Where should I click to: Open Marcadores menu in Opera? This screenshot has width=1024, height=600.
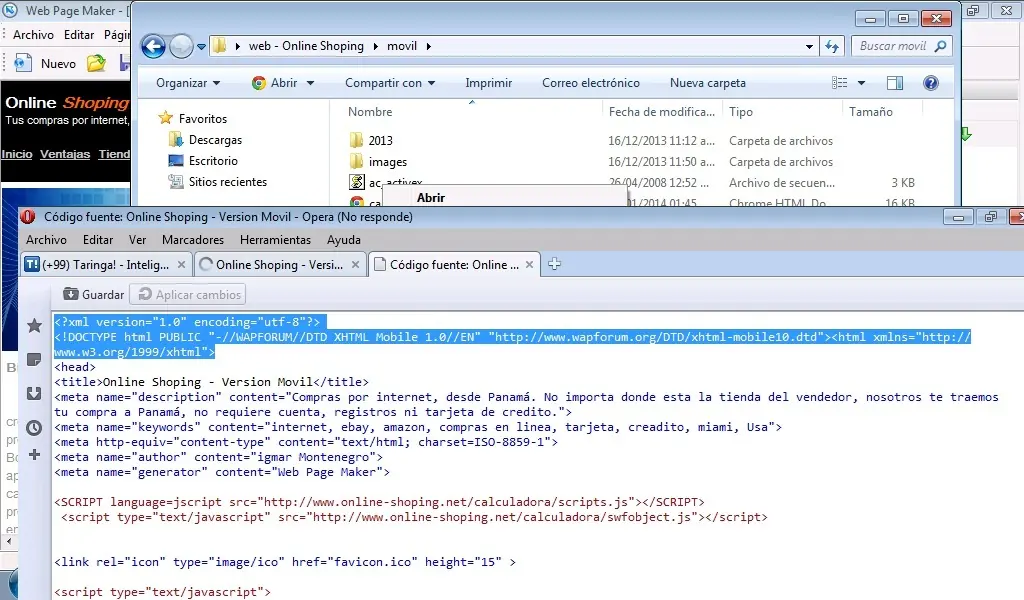193,240
